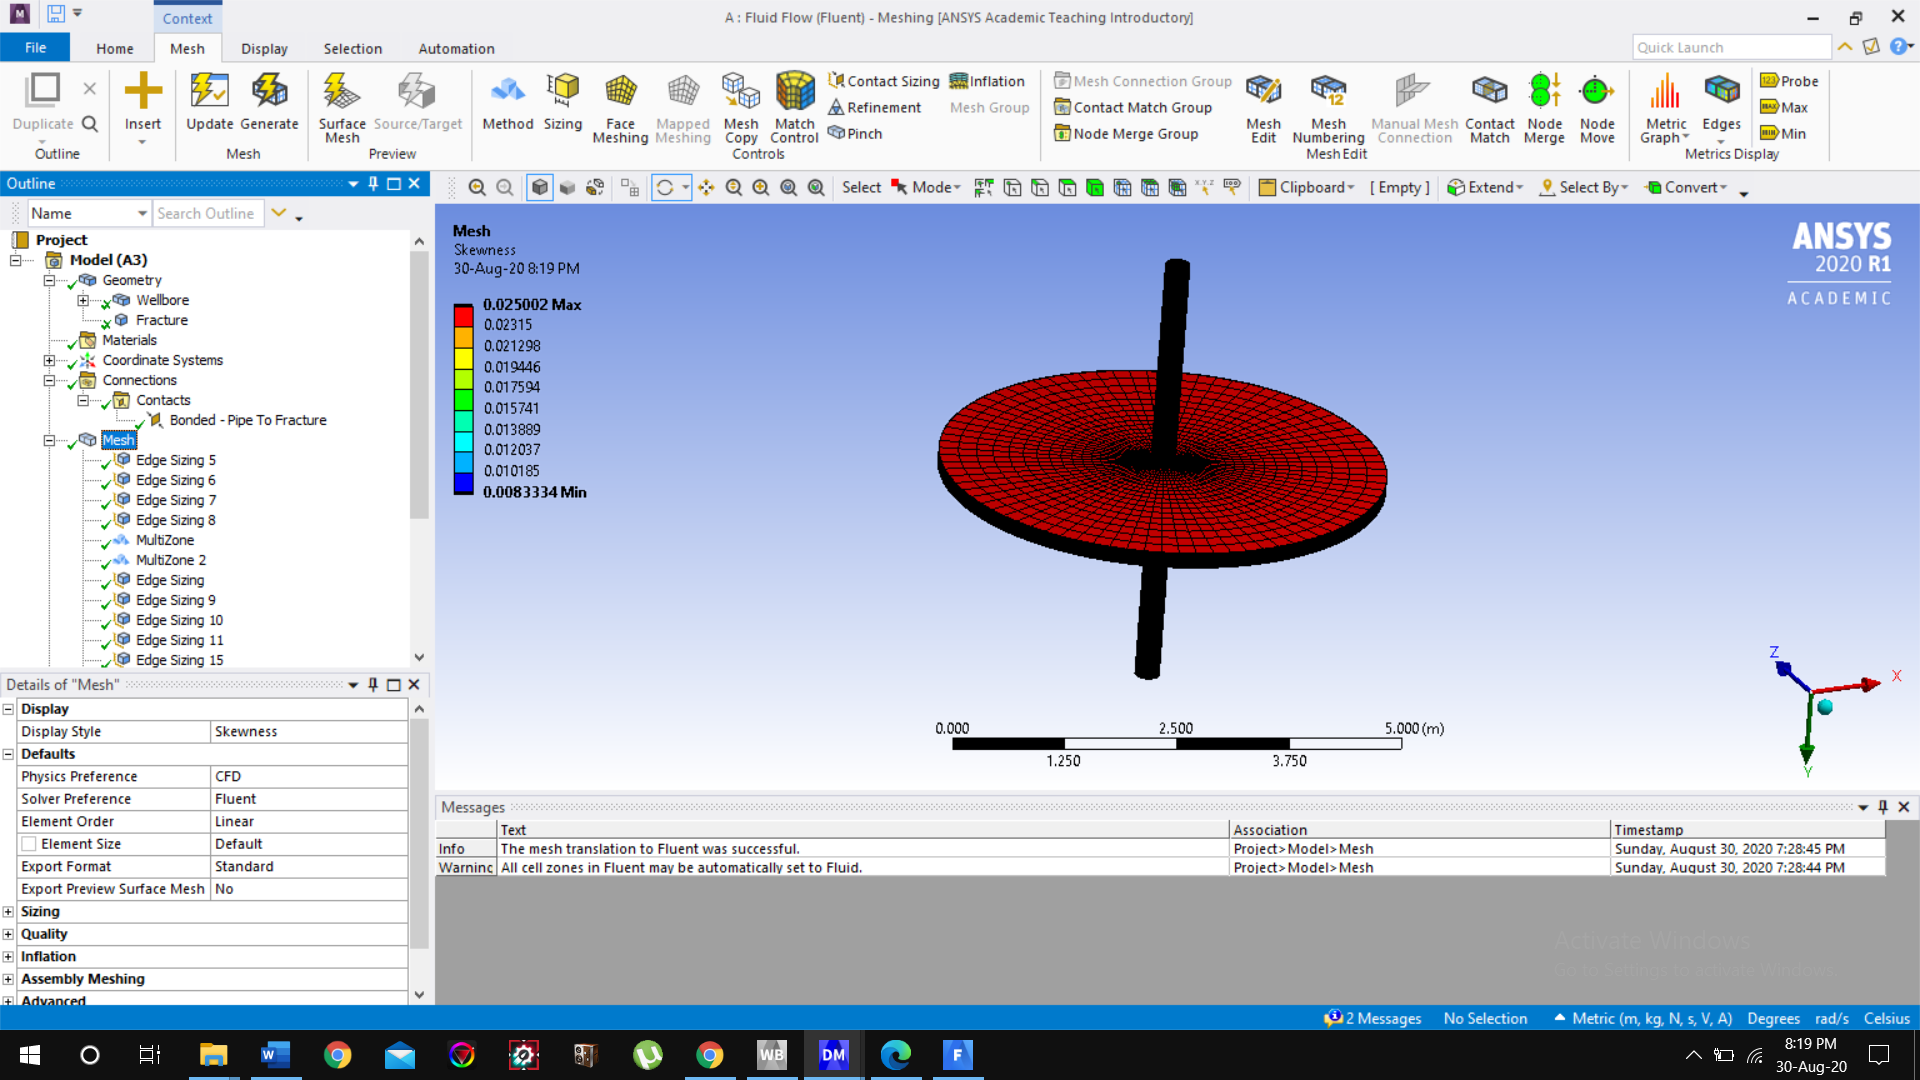Open the Name filter dropdown in Outline
This screenshot has height=1080, width=1920.
pyautogui.click(x=142, y=213)
